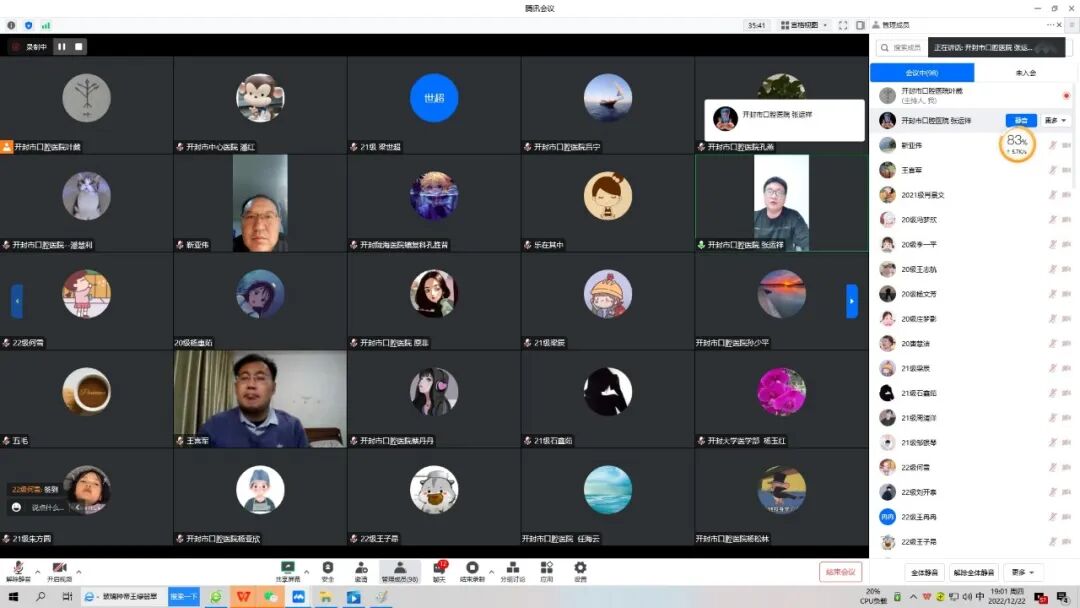Open the Windows Start menu
1080x608 pixels.
13,597
